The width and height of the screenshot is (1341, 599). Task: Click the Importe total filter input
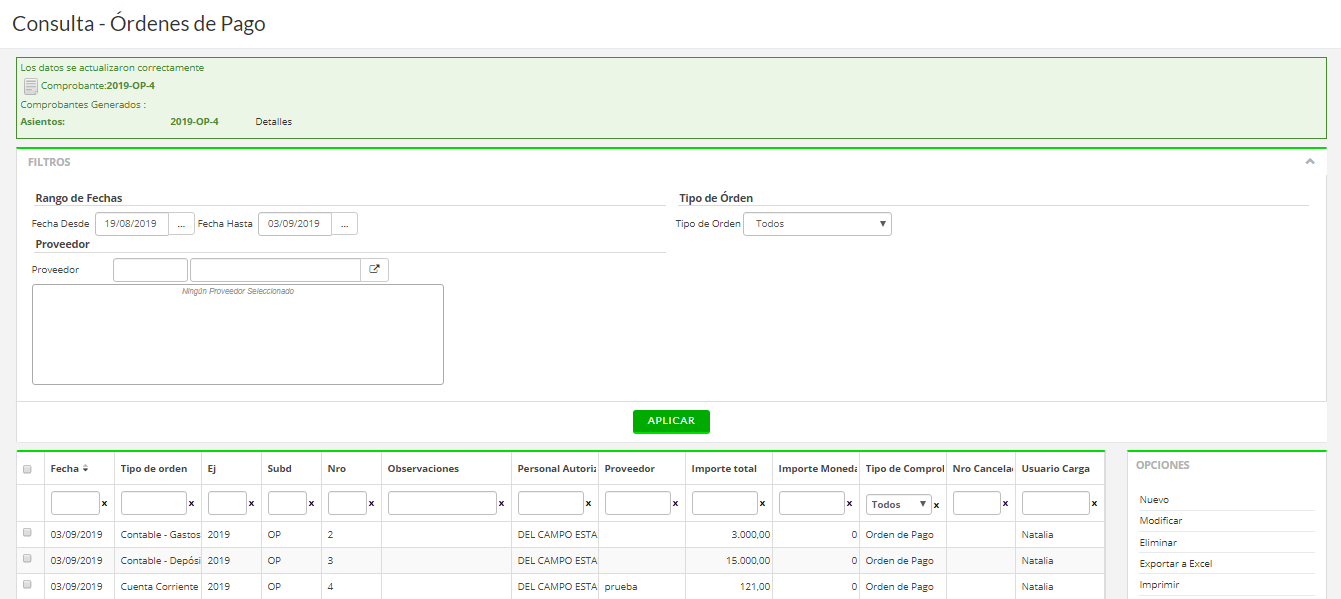click(725, 503)
